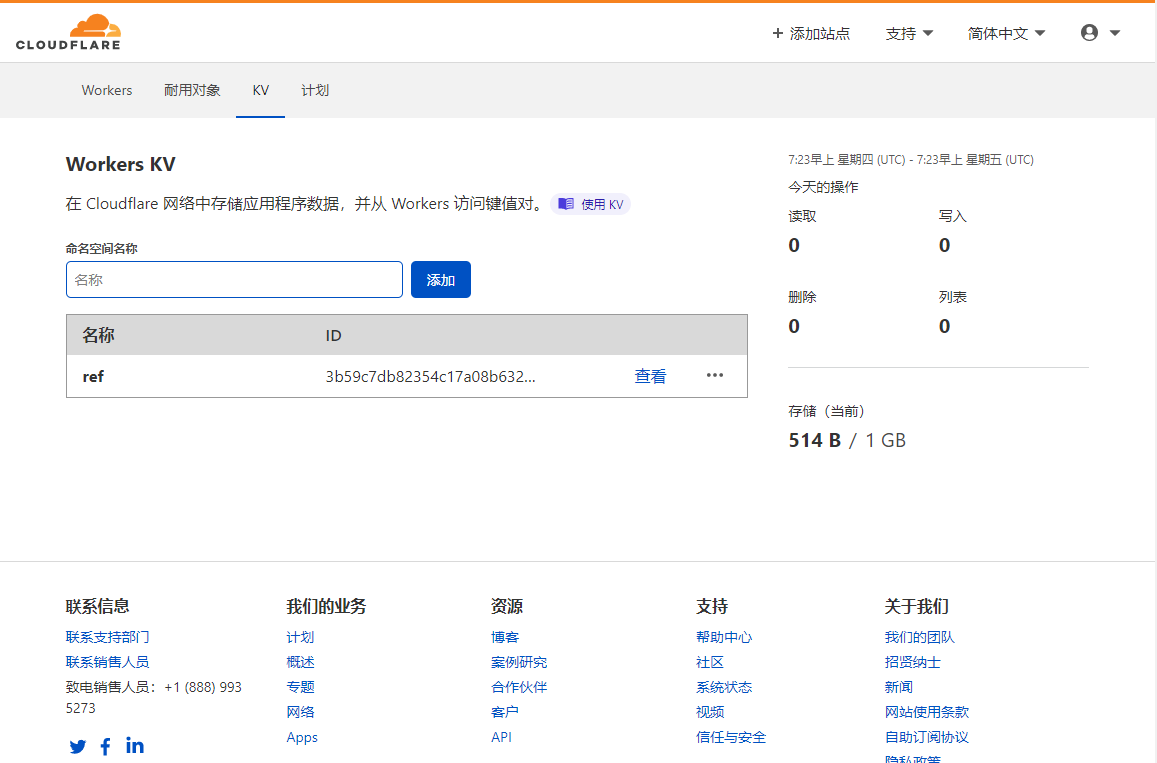Switch to the Workers tab
Image resolution: width=1157 pixels, height=763 pixels.
point(107,90)
